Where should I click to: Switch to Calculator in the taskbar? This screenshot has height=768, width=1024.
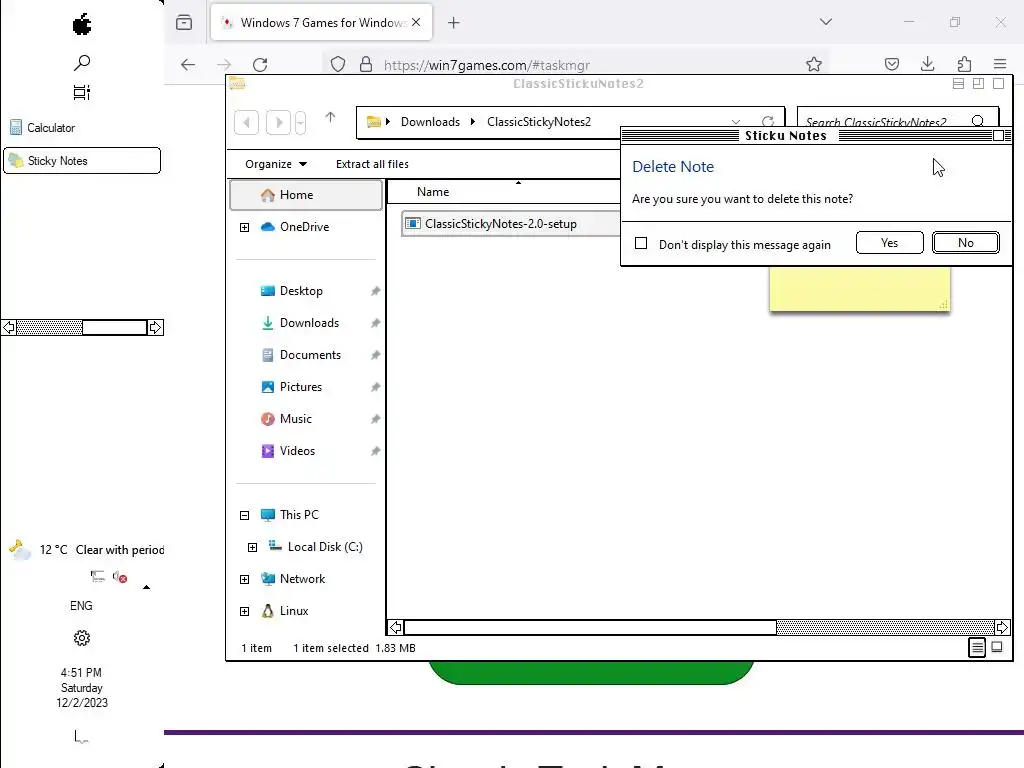(x=82, y=128)
